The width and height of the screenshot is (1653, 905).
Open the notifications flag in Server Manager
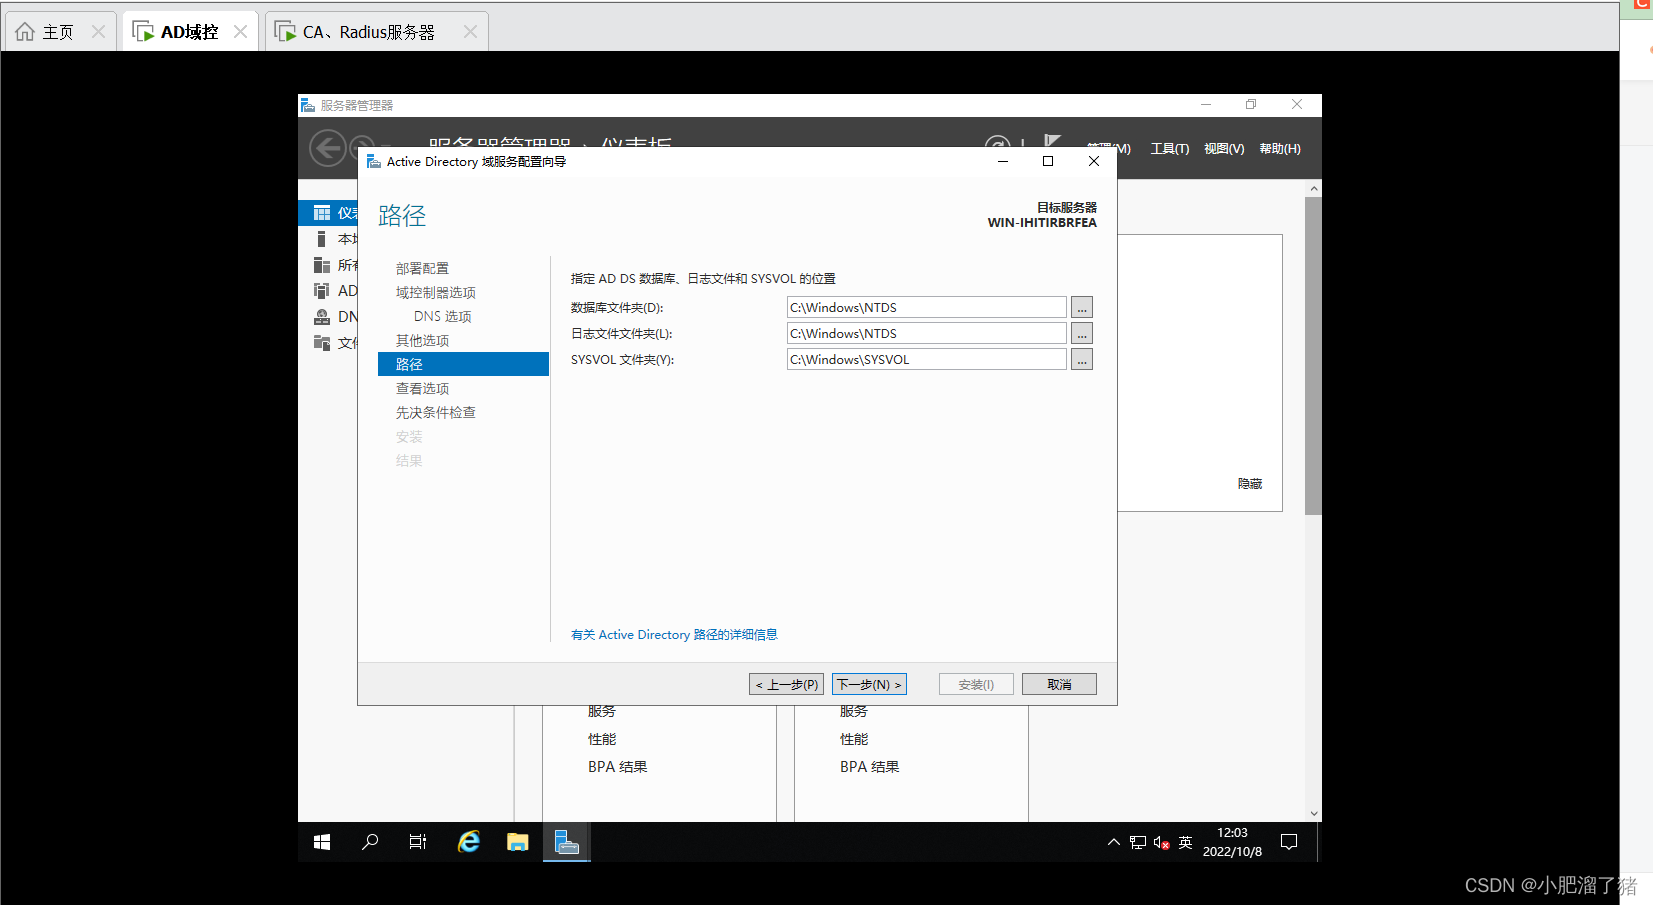(1052, 141)
